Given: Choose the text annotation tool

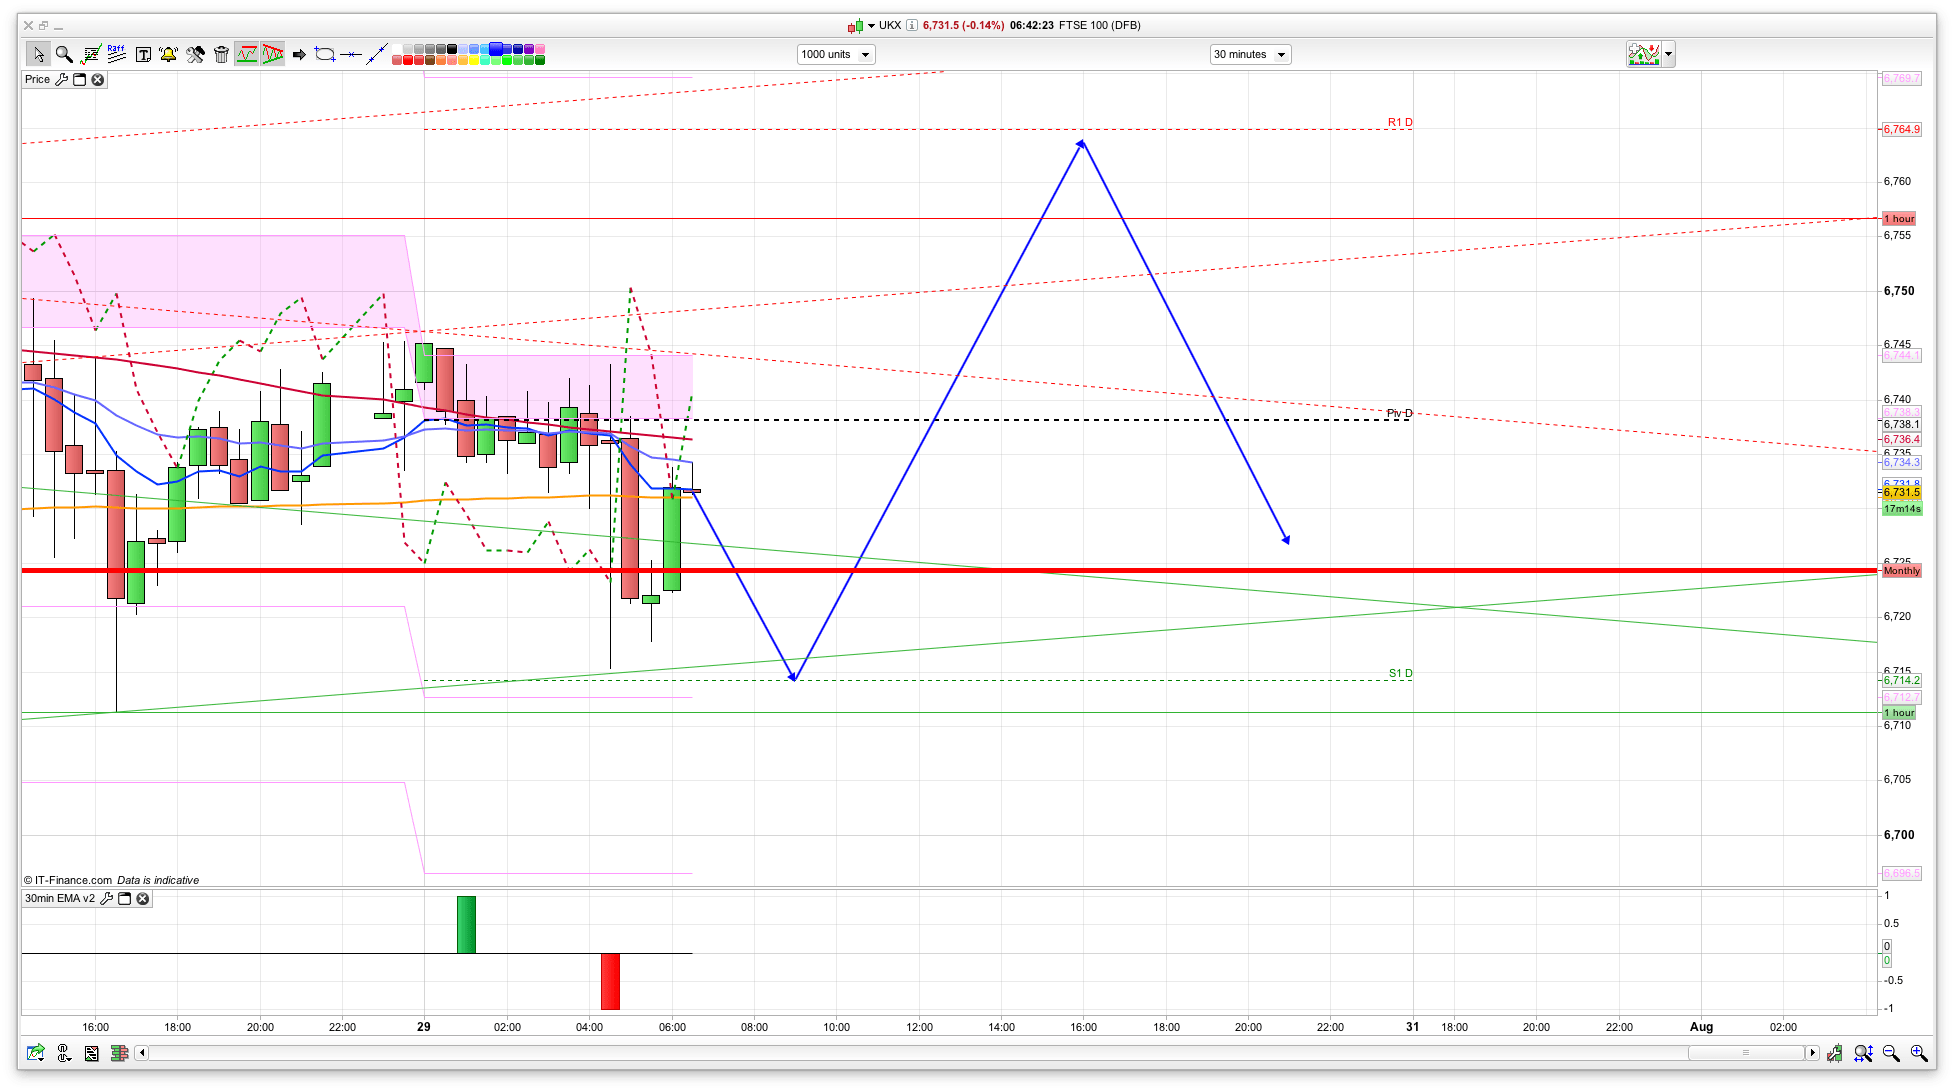Looking at the screenshot, I should coord(143,54).
